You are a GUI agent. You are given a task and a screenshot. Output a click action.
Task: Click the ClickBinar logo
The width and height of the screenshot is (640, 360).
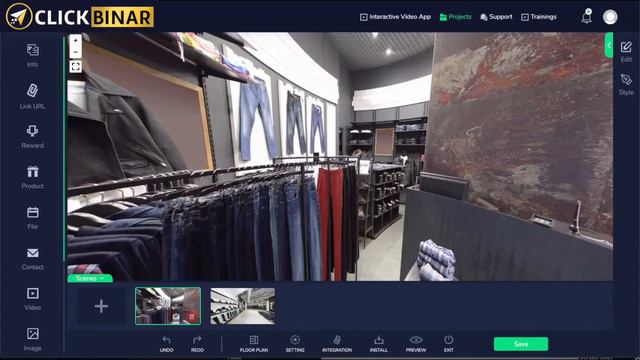[80, 17]
